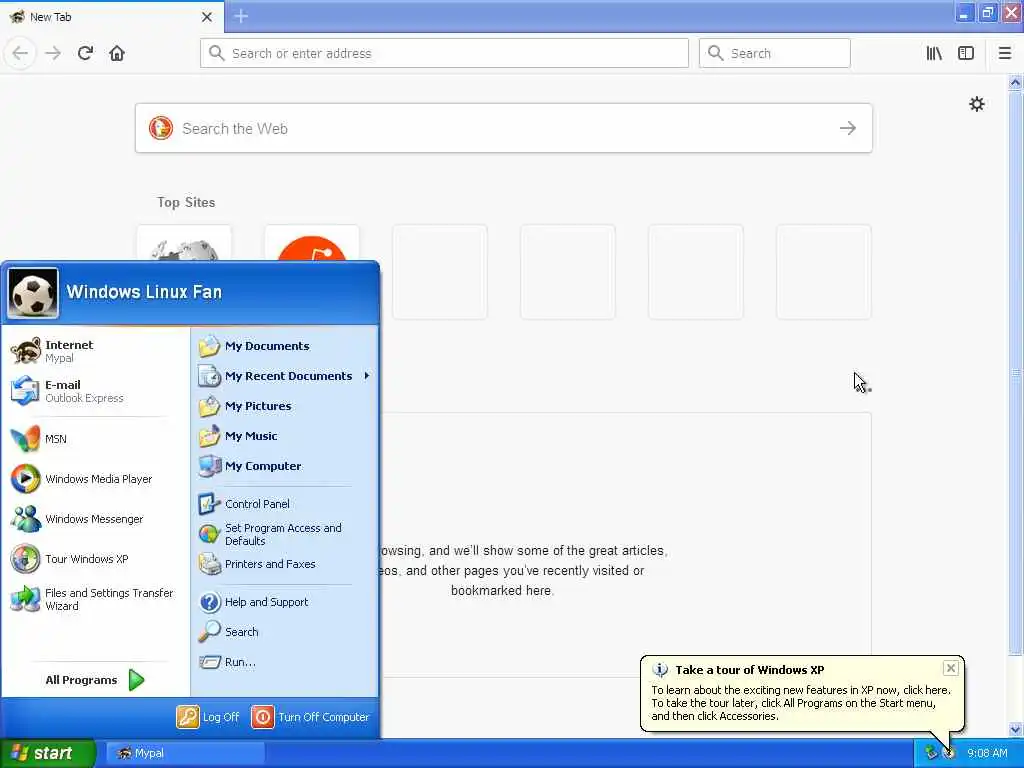Open Files and Settings Transfer Wizard

(95, 599)
